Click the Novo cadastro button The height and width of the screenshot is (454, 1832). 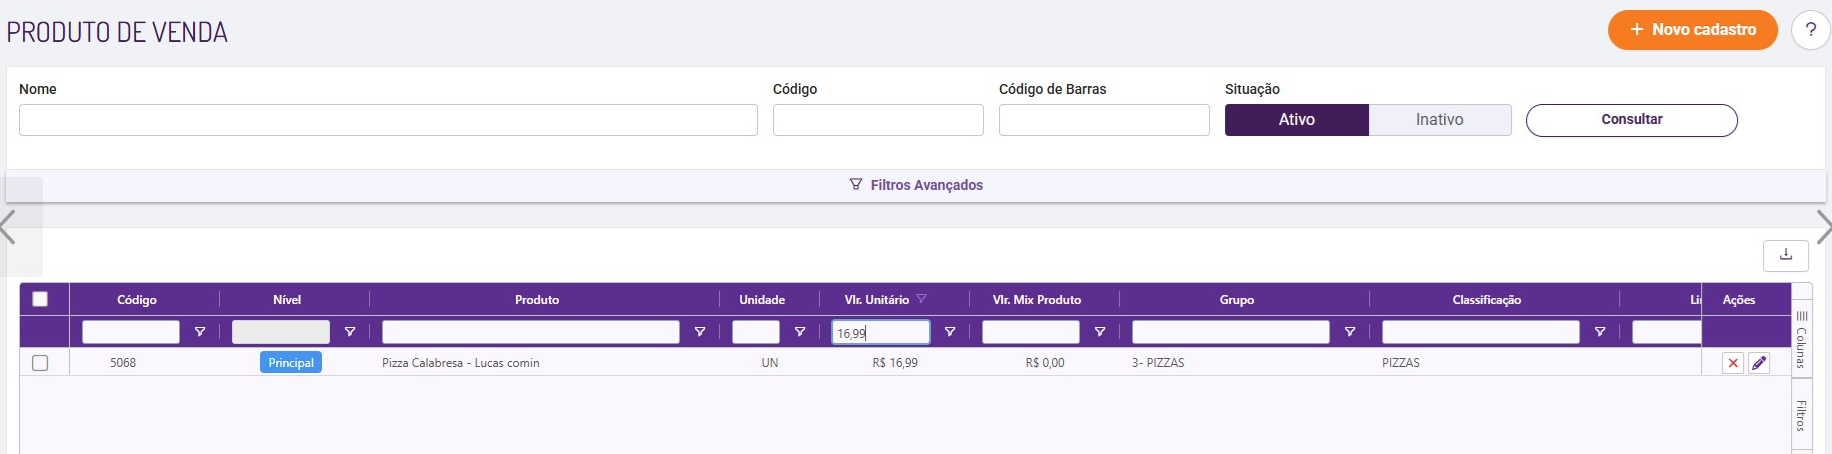[x=1692, y=30]
